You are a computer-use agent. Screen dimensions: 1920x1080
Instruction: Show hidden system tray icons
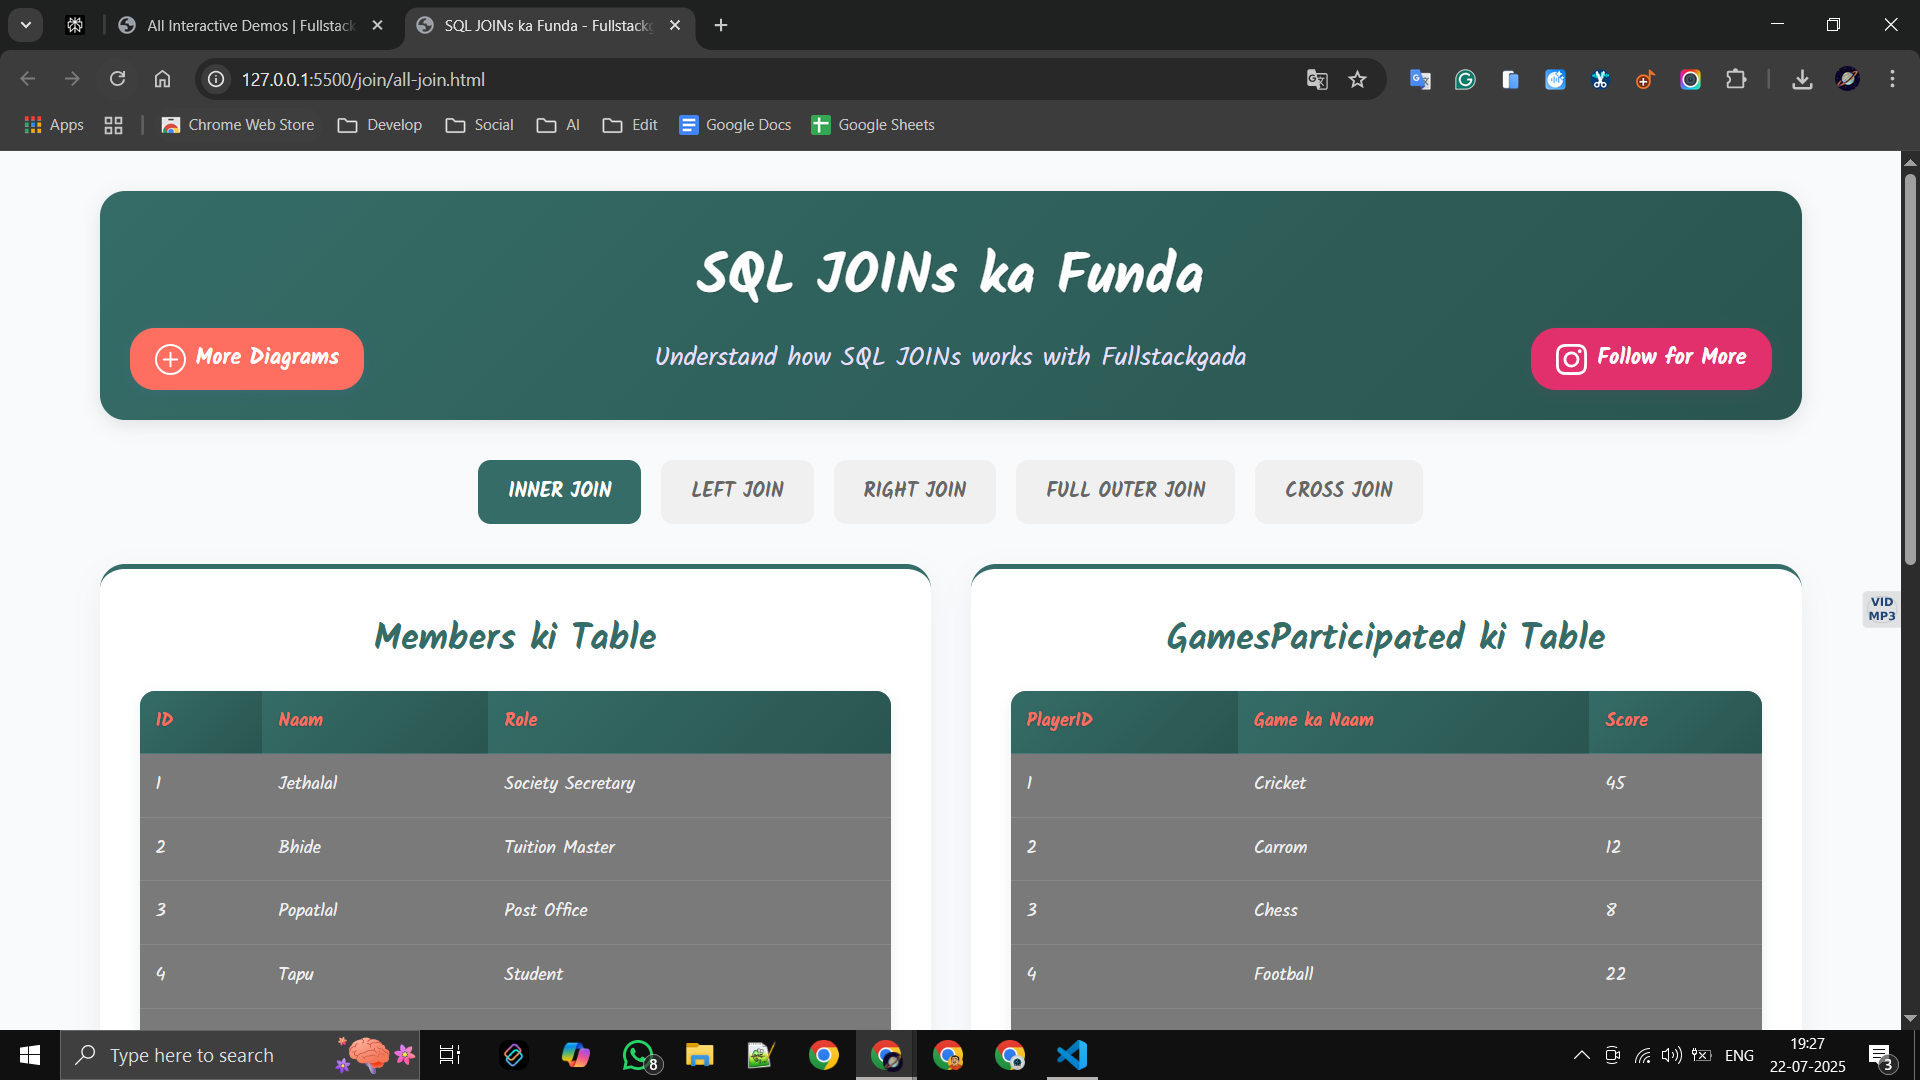1581,1055
